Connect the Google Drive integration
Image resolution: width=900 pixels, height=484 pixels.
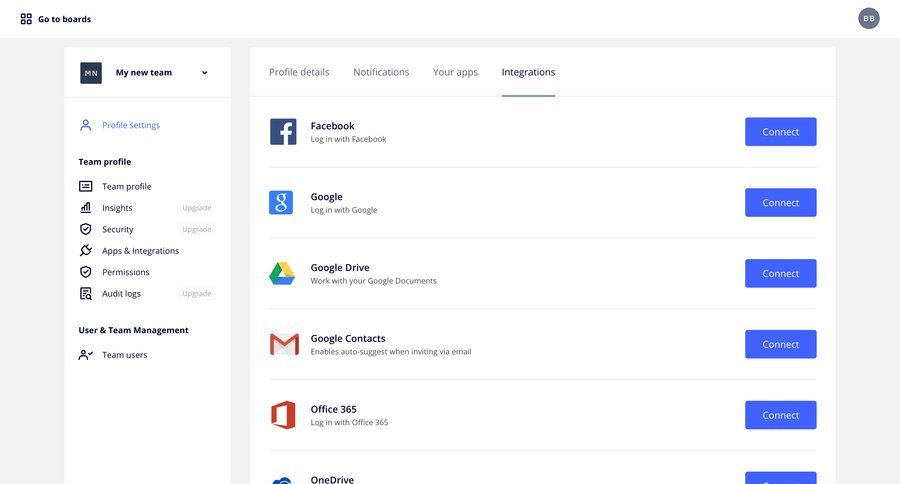pos(781,273)
